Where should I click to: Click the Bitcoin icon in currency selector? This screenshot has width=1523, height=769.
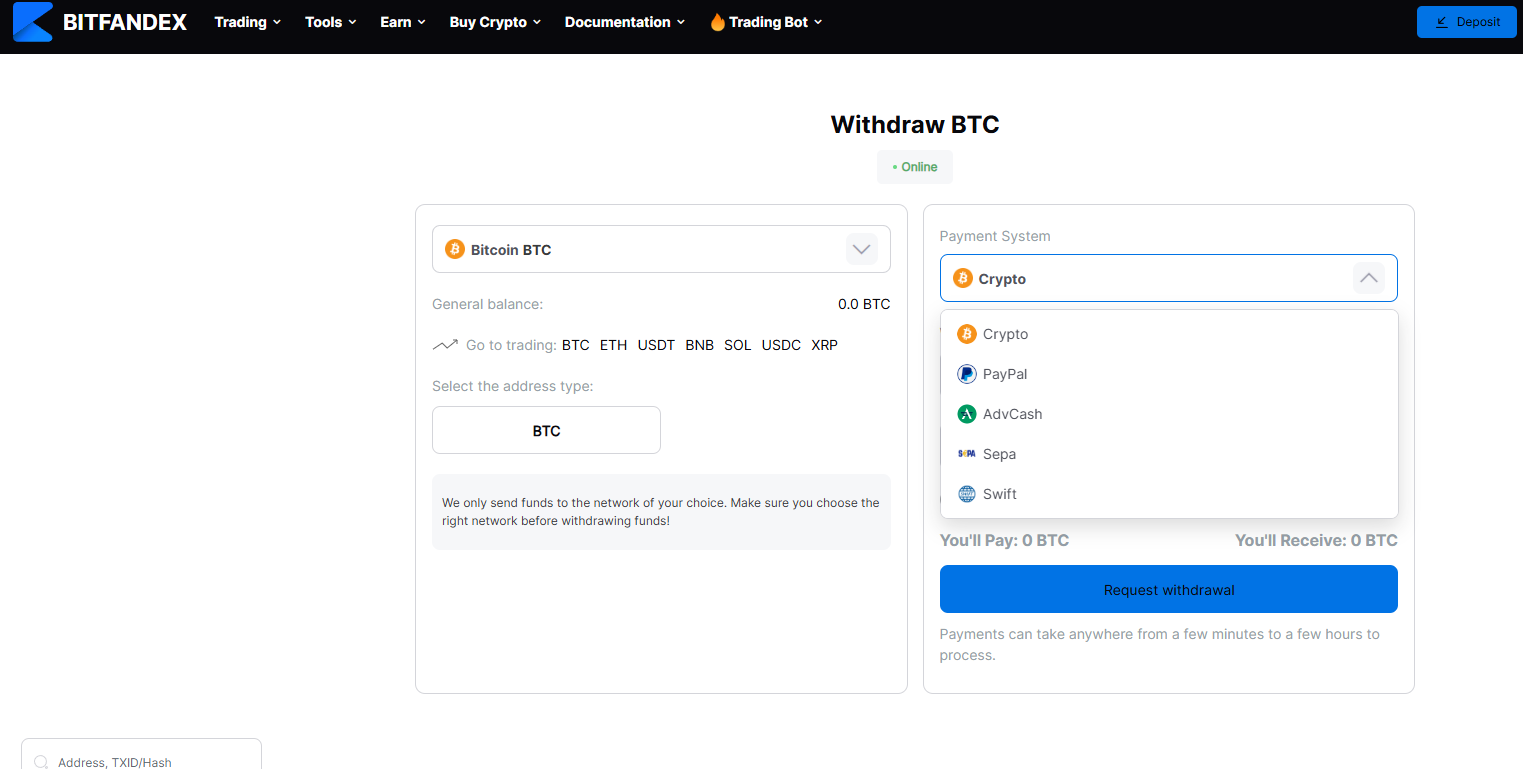455,249
